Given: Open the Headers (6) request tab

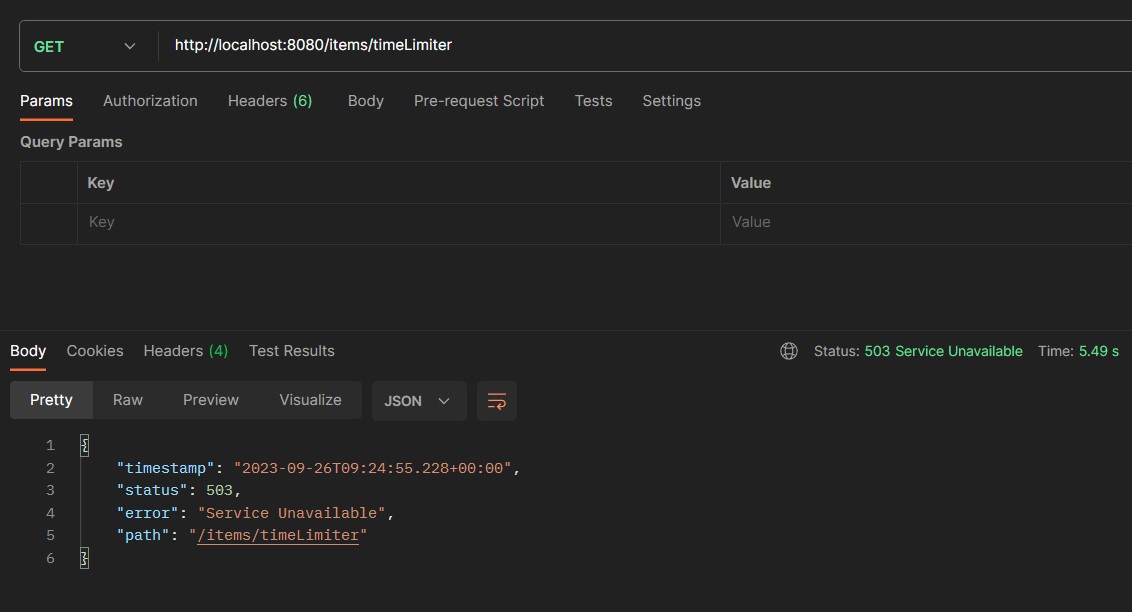Looking at the screenshot, I should (x=269, y=101).
